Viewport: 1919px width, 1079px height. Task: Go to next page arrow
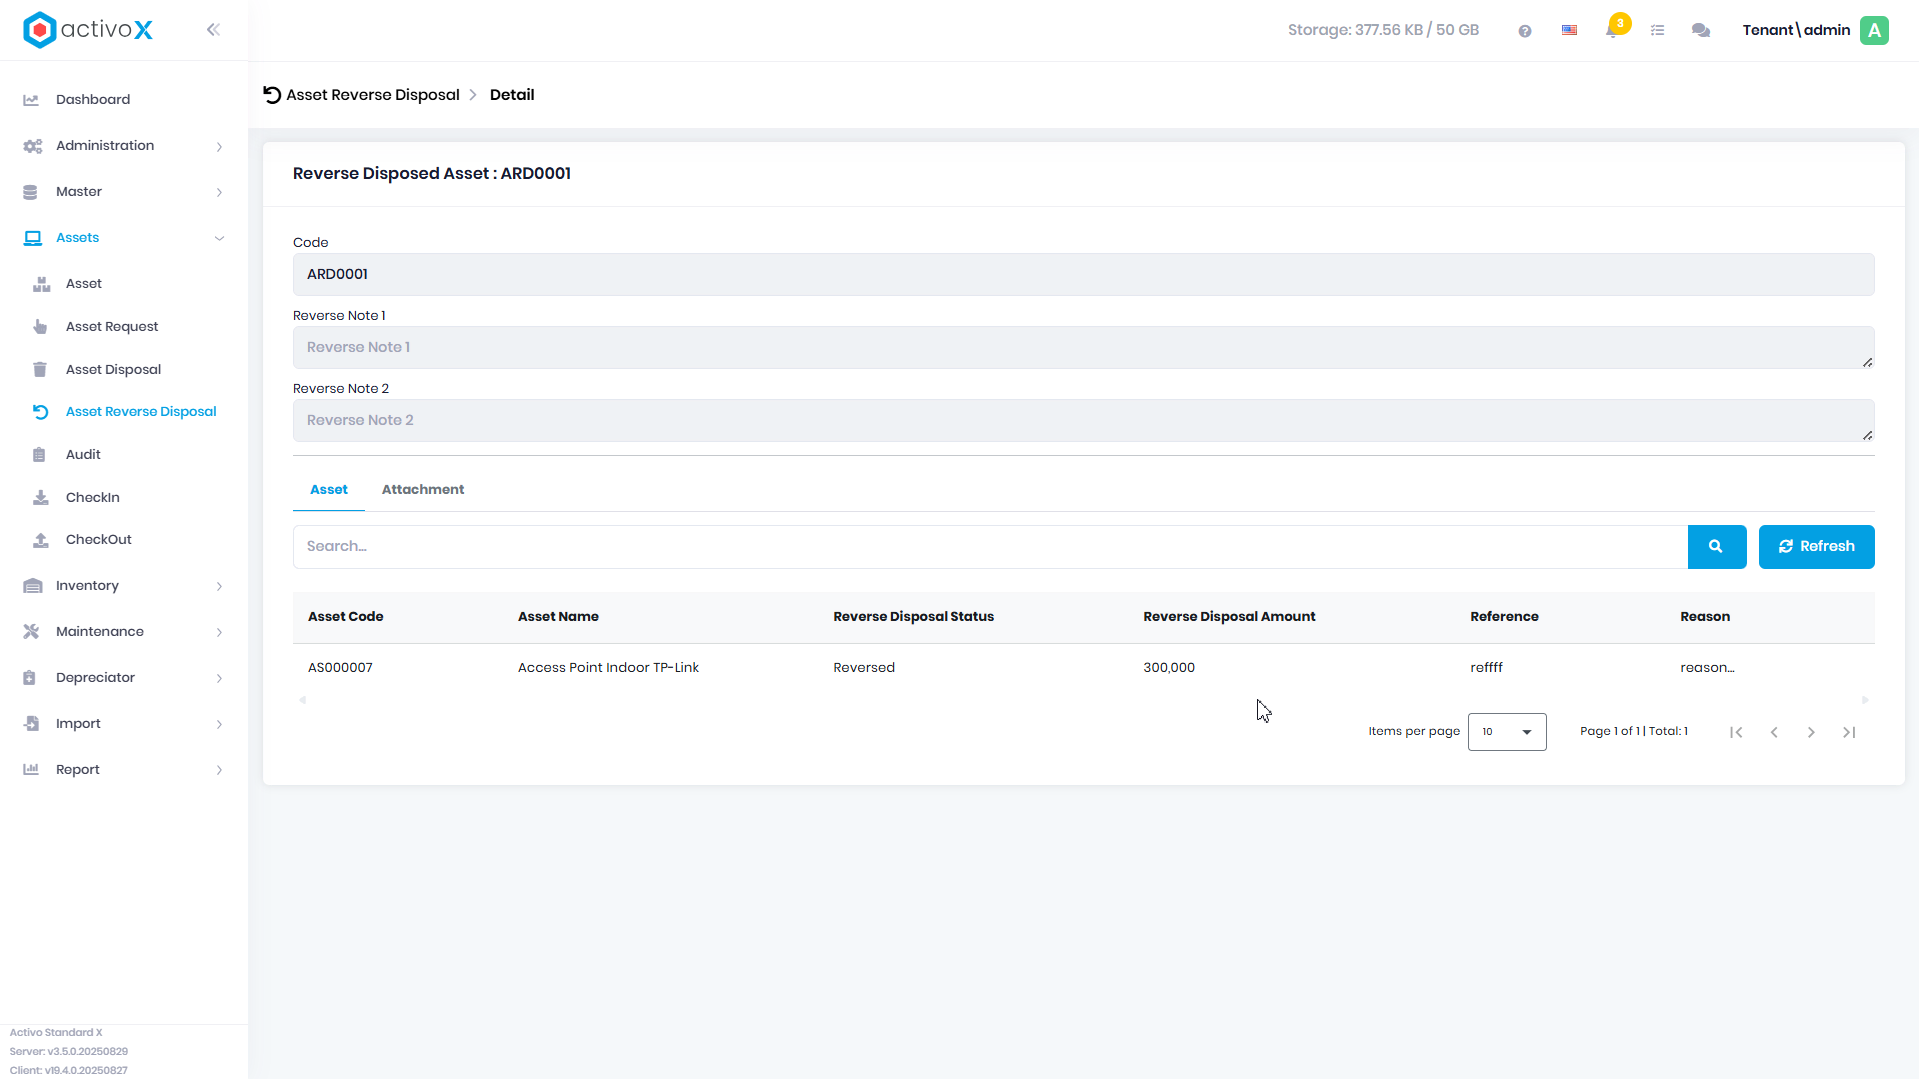[x=1811, y=733]
